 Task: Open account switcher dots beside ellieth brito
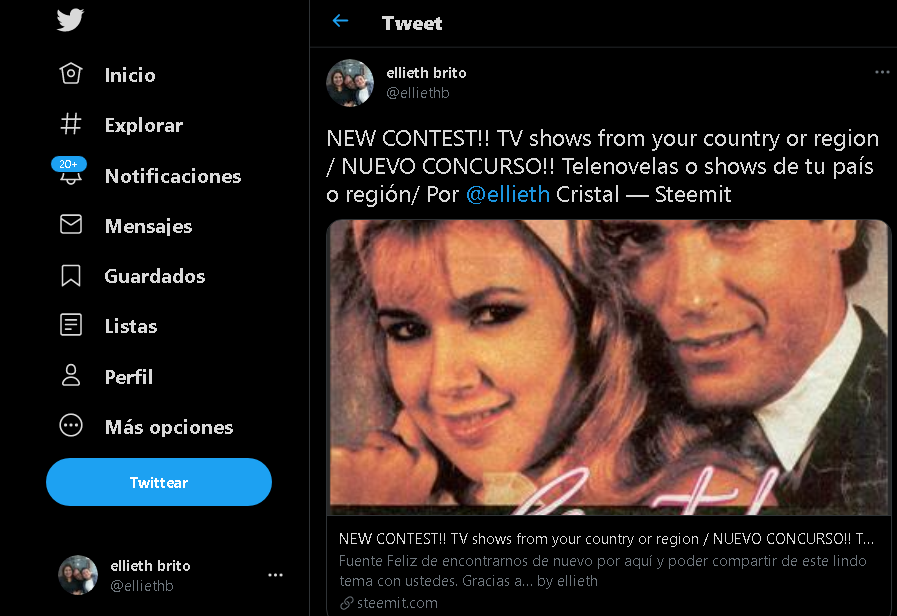[x=275, y=575]
